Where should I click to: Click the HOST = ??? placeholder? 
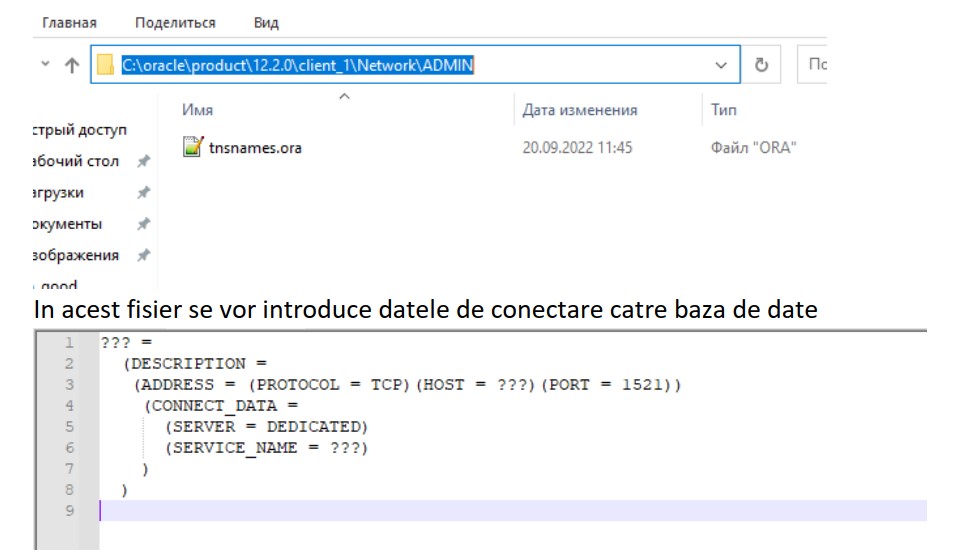click(x=475, y=385)
